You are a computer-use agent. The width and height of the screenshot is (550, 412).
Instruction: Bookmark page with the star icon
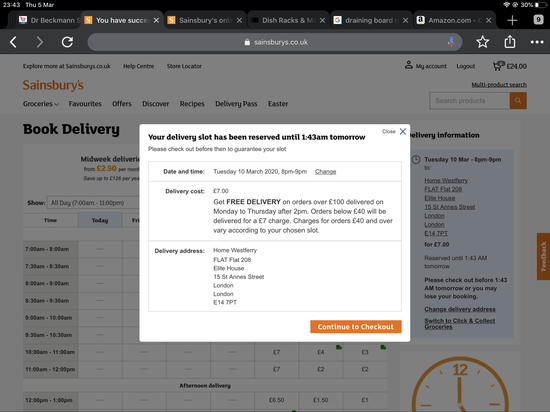coord(483,42)
